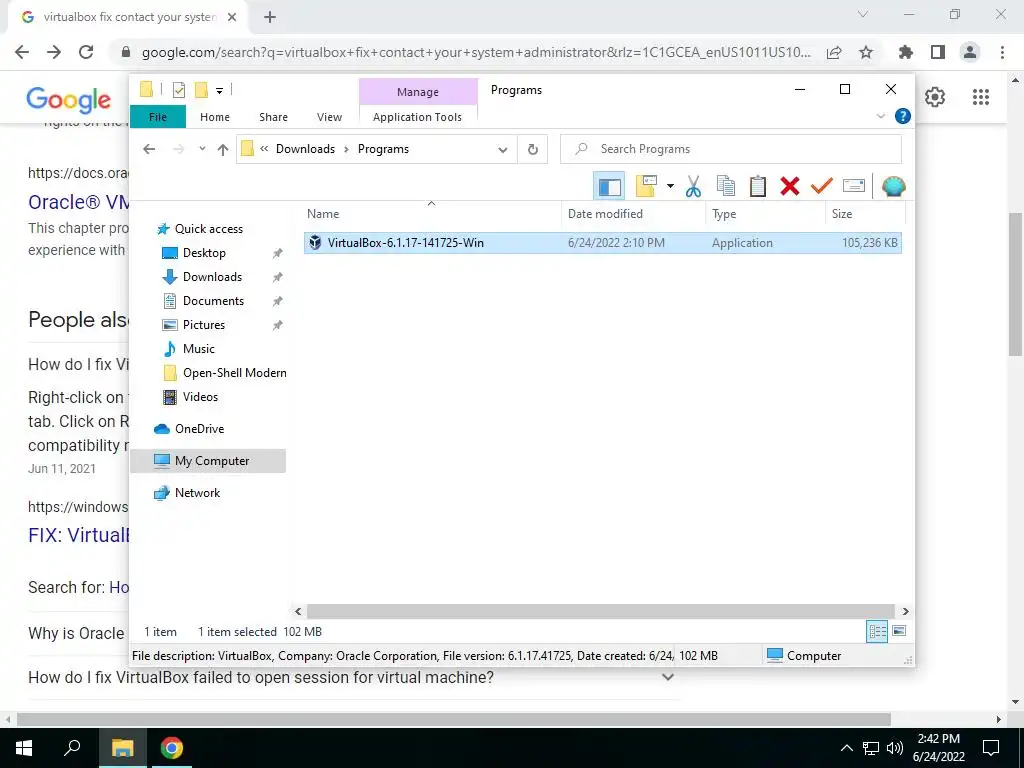
Task: Click the VirtualBox application file icon
Action: (315, 243)
